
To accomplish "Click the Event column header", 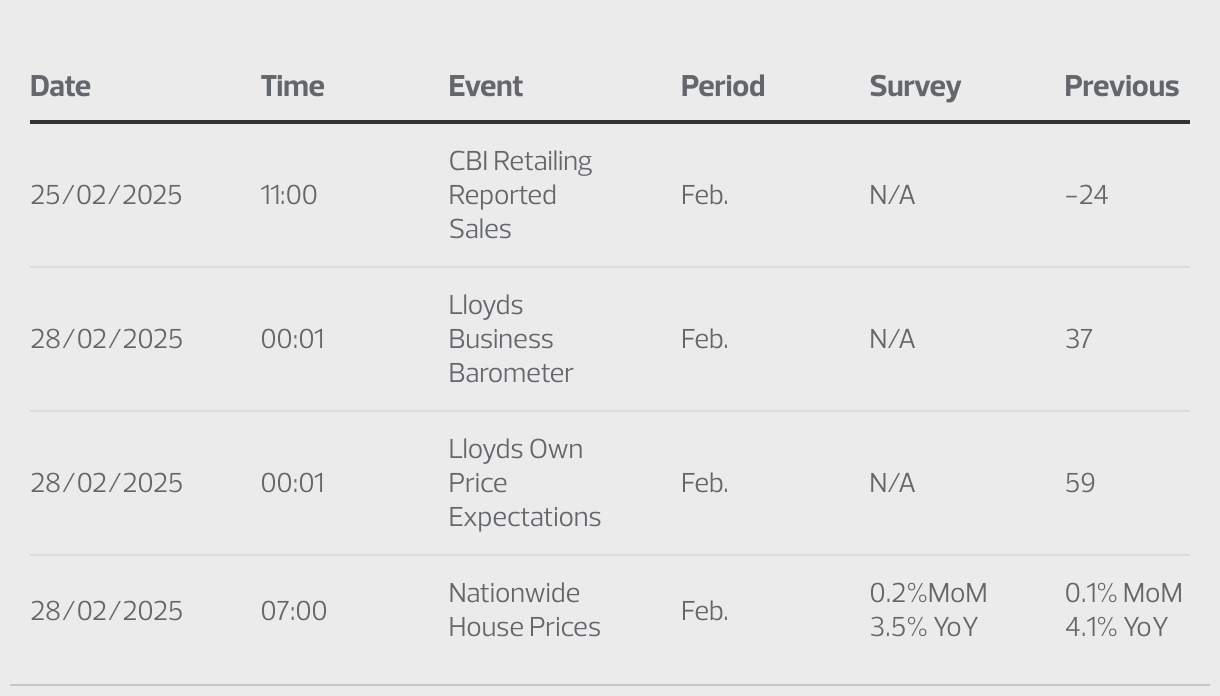I will point(485,86).
